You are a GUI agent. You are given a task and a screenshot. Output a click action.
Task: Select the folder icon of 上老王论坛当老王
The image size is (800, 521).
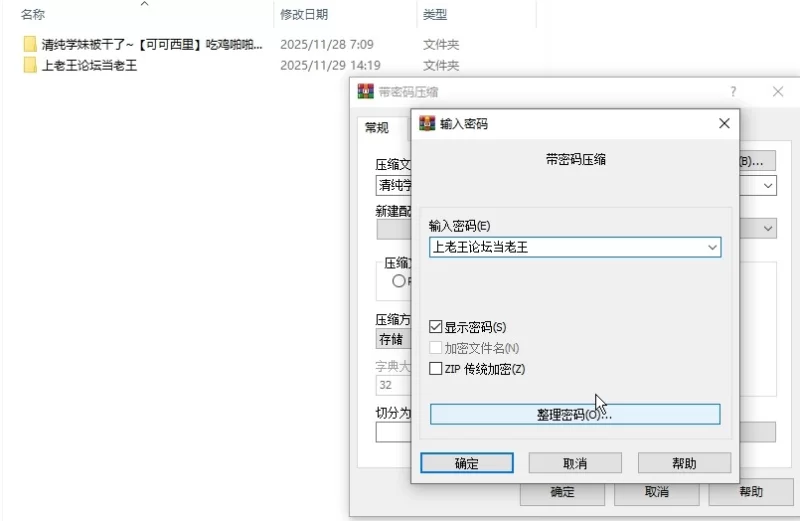(30, 65)
